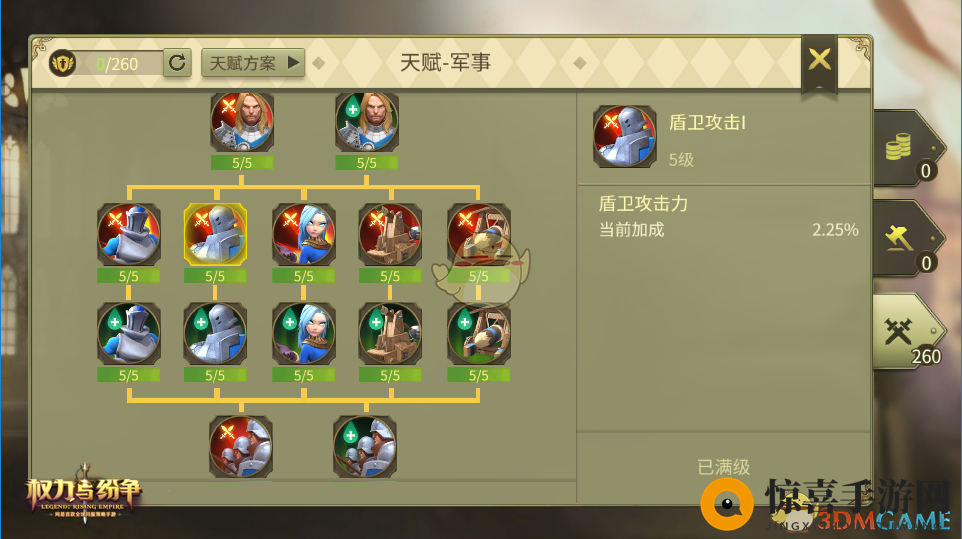Reset talent points with the refresh button
The width and height of the screenshot is (962, 539).
pos(177,63)
